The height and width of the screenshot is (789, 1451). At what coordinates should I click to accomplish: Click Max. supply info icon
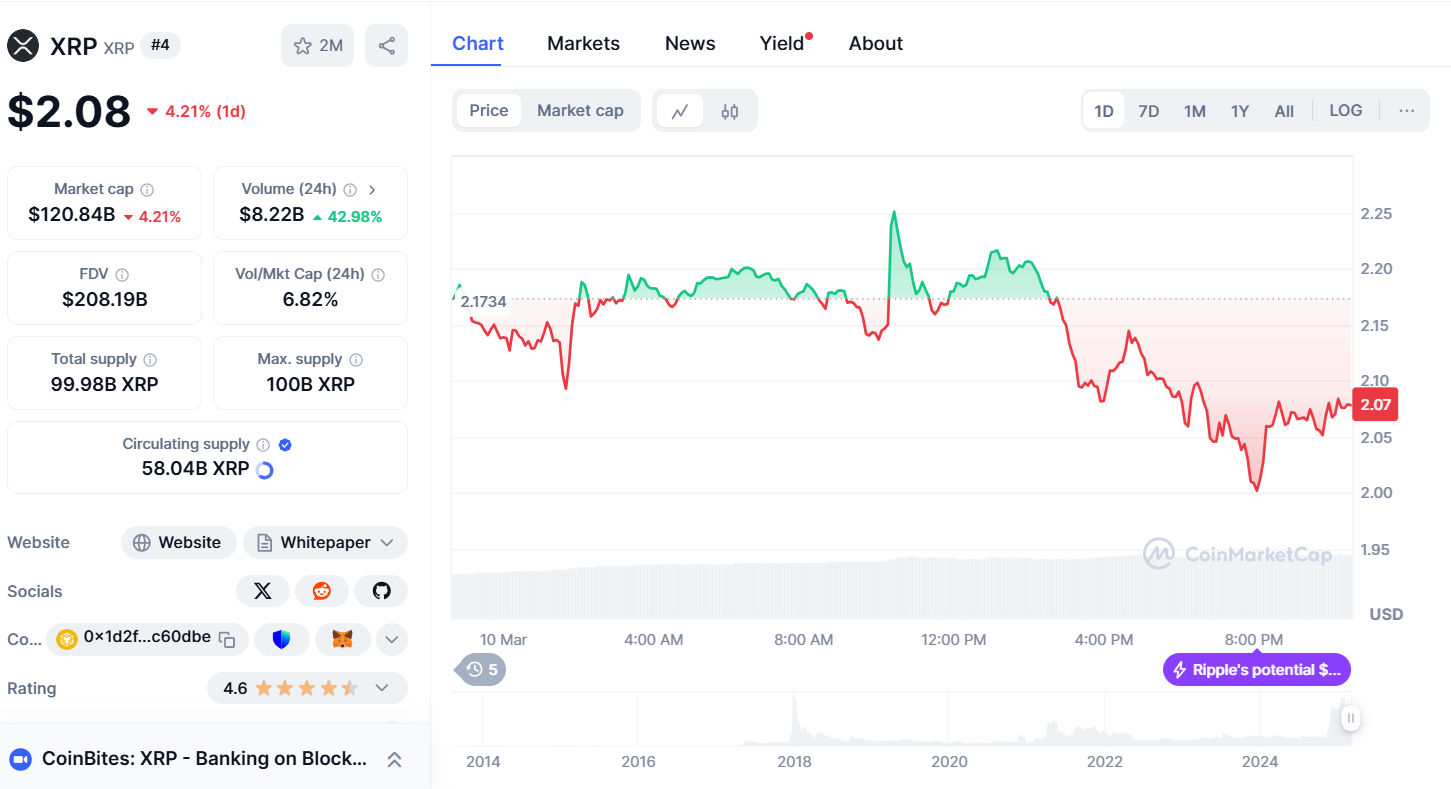point(356,359)
